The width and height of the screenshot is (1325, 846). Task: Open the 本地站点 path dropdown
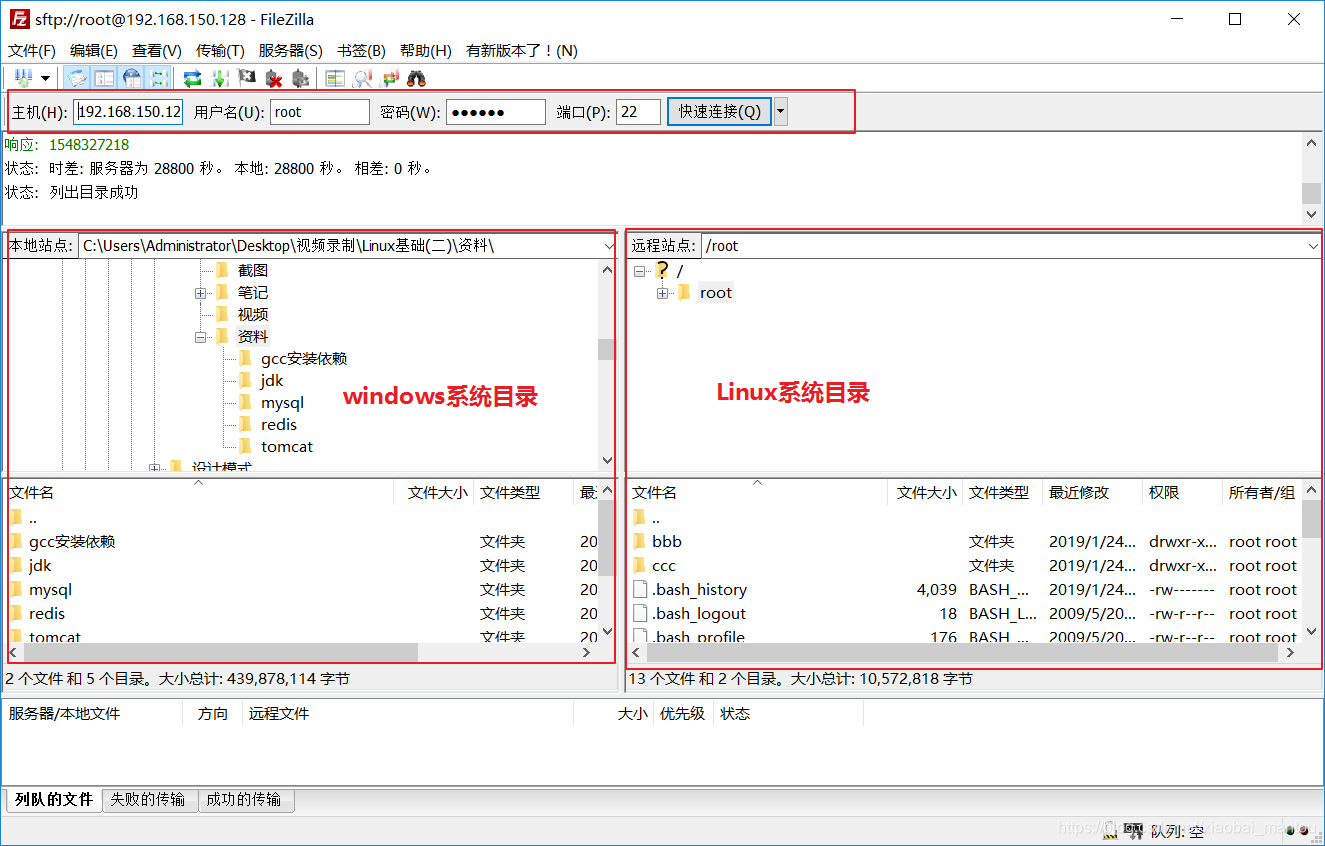point(609,245)
